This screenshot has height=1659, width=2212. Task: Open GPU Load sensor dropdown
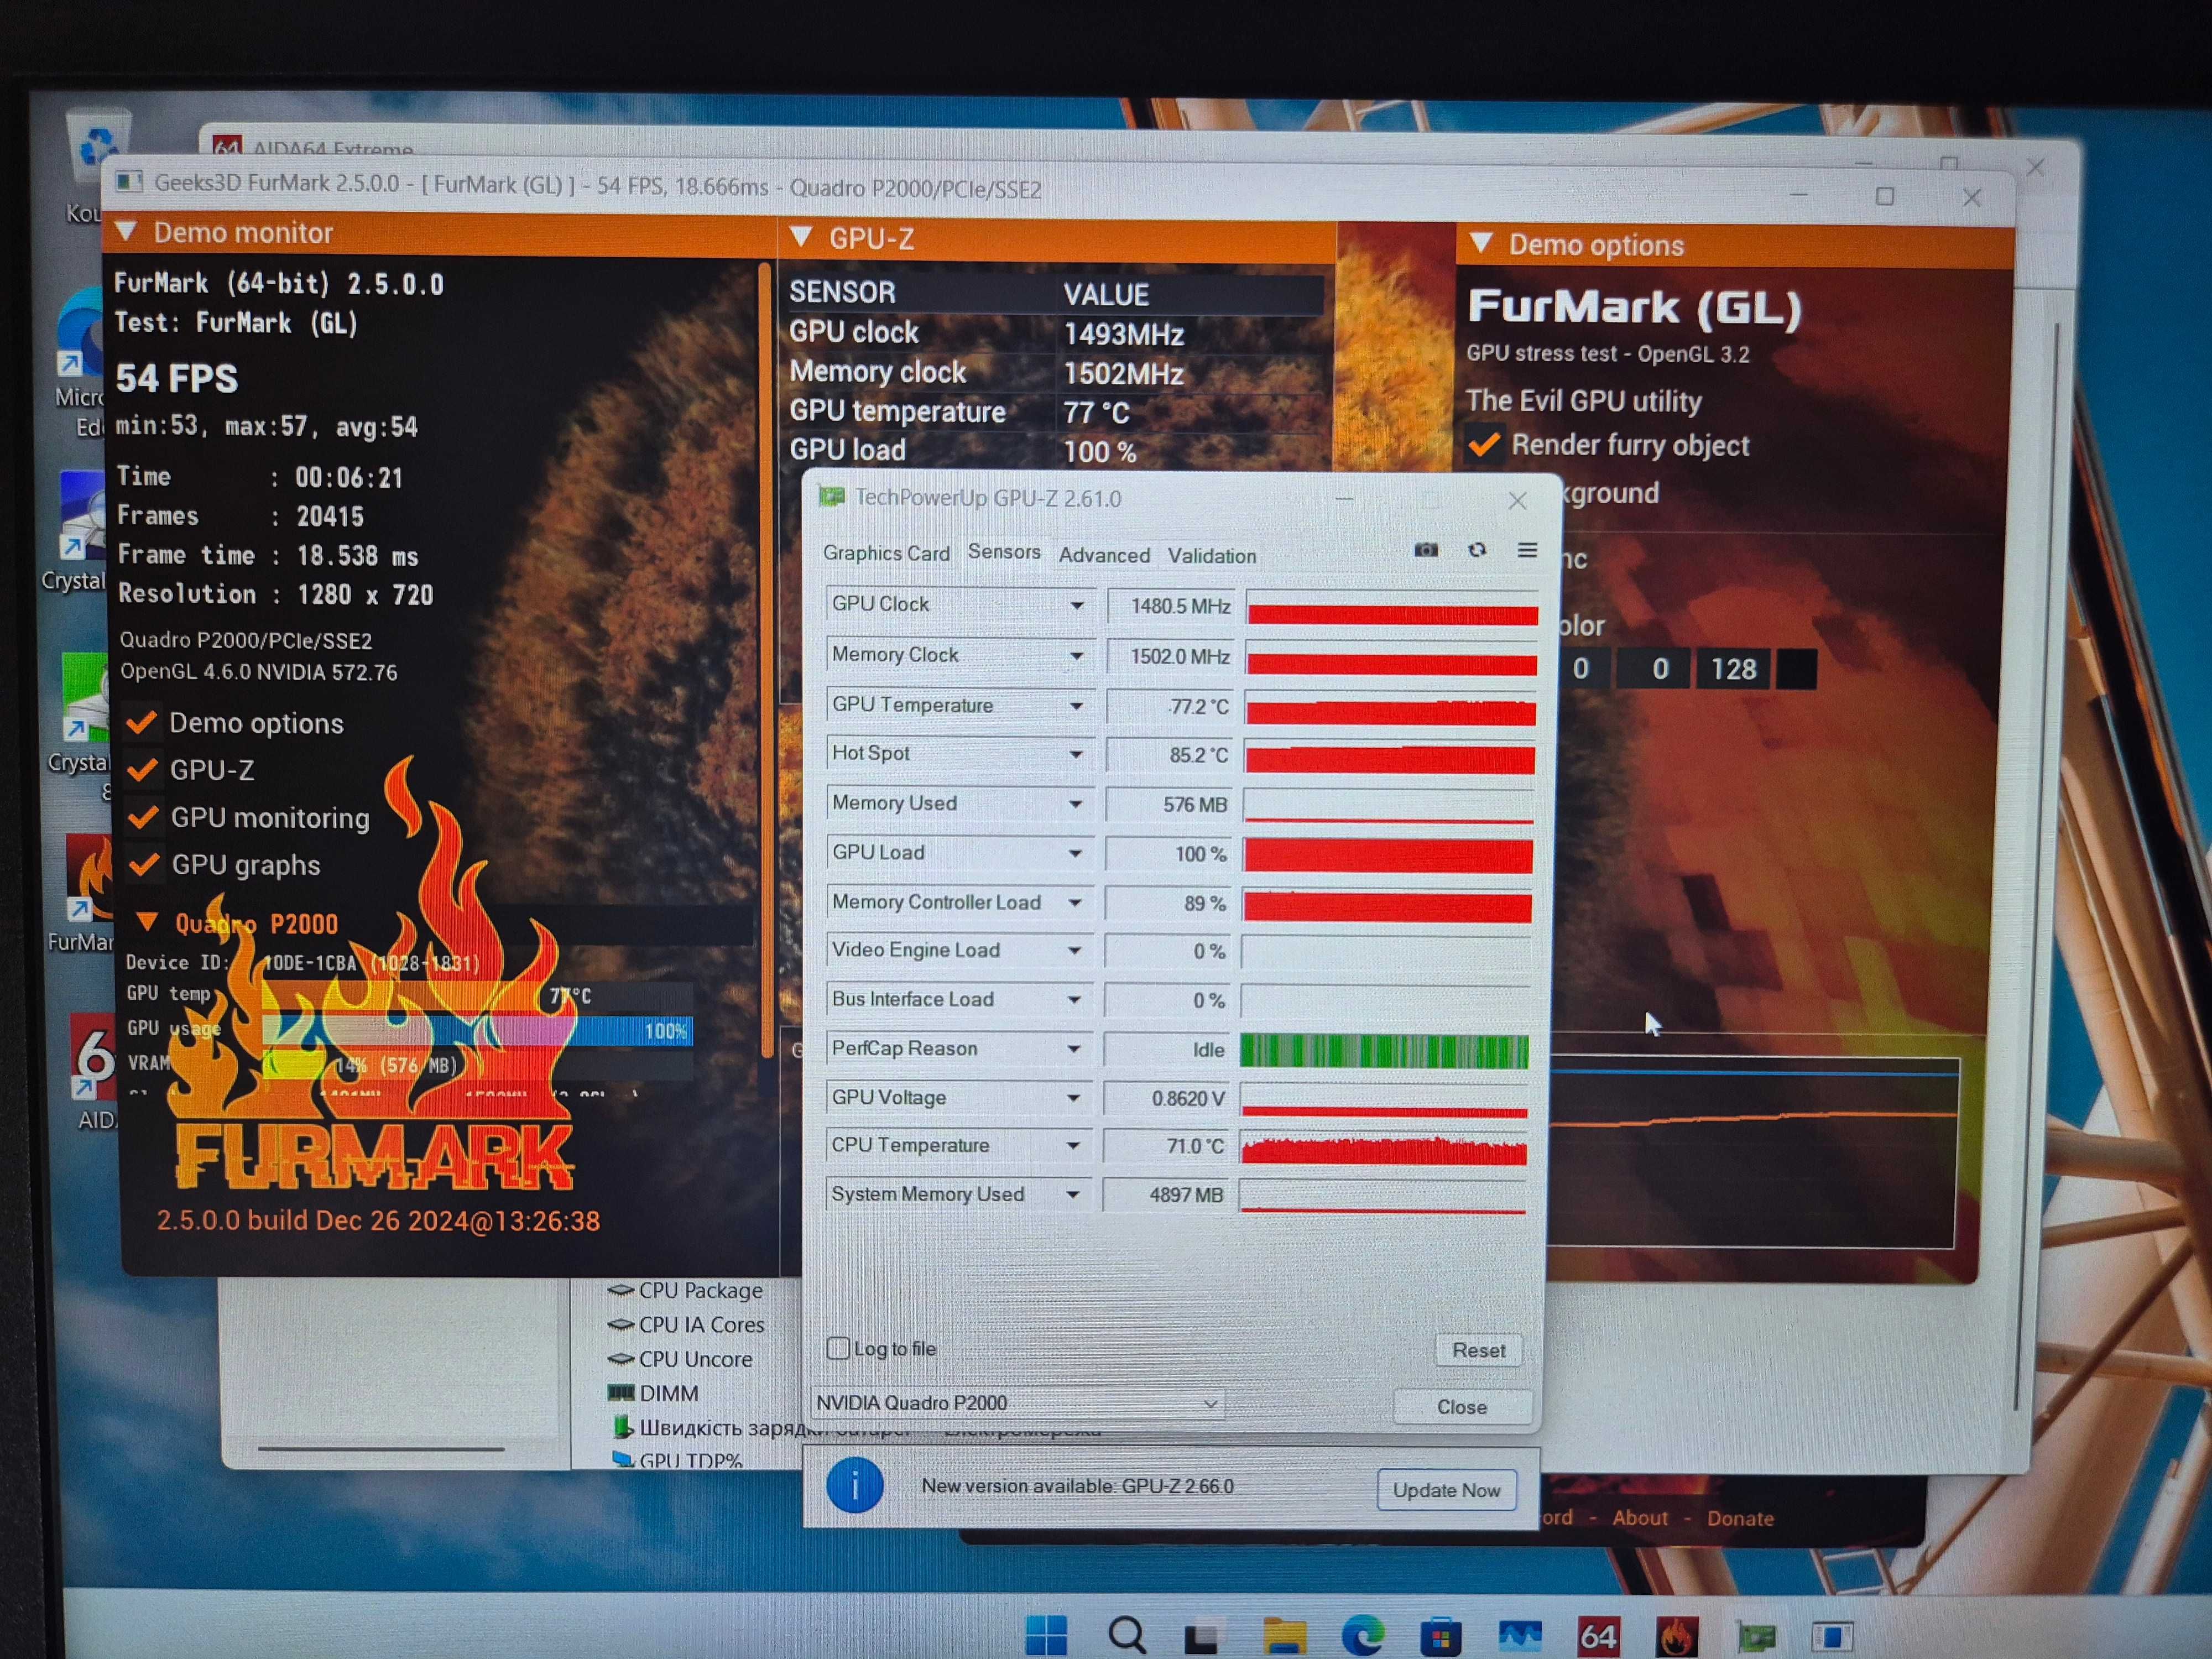pos(1075,853)
